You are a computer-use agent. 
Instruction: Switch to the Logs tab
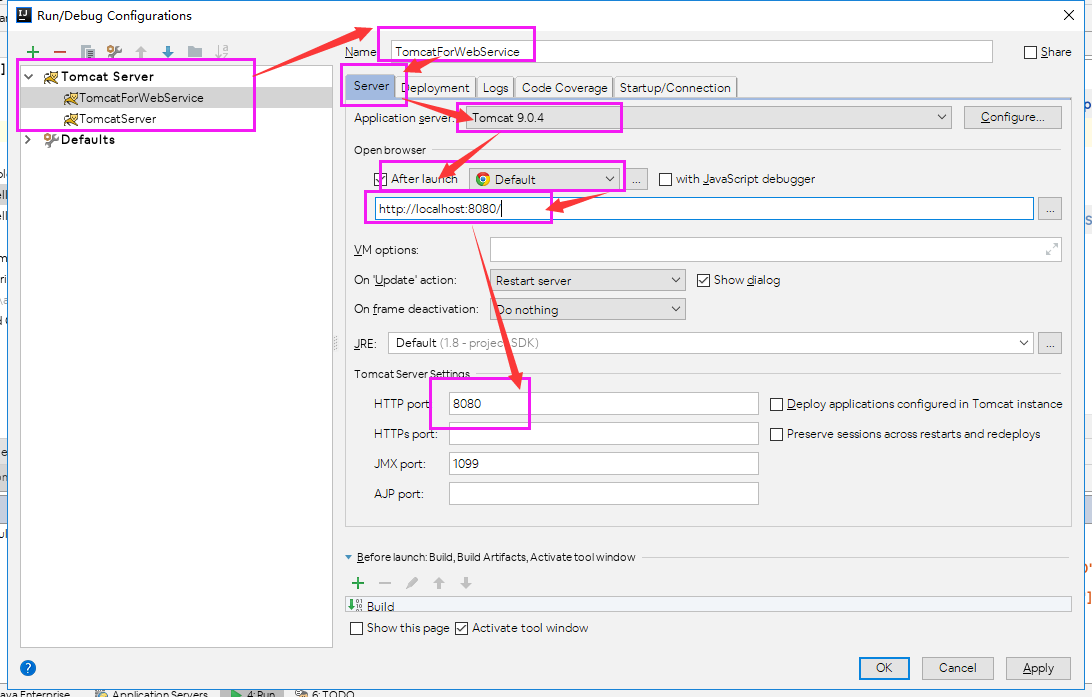(x=495, y=88)
